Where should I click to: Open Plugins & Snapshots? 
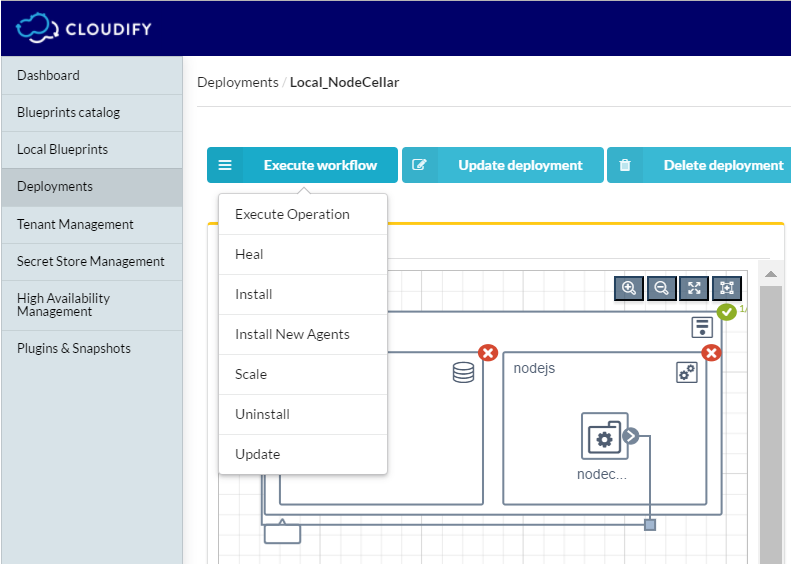(92, 349)
